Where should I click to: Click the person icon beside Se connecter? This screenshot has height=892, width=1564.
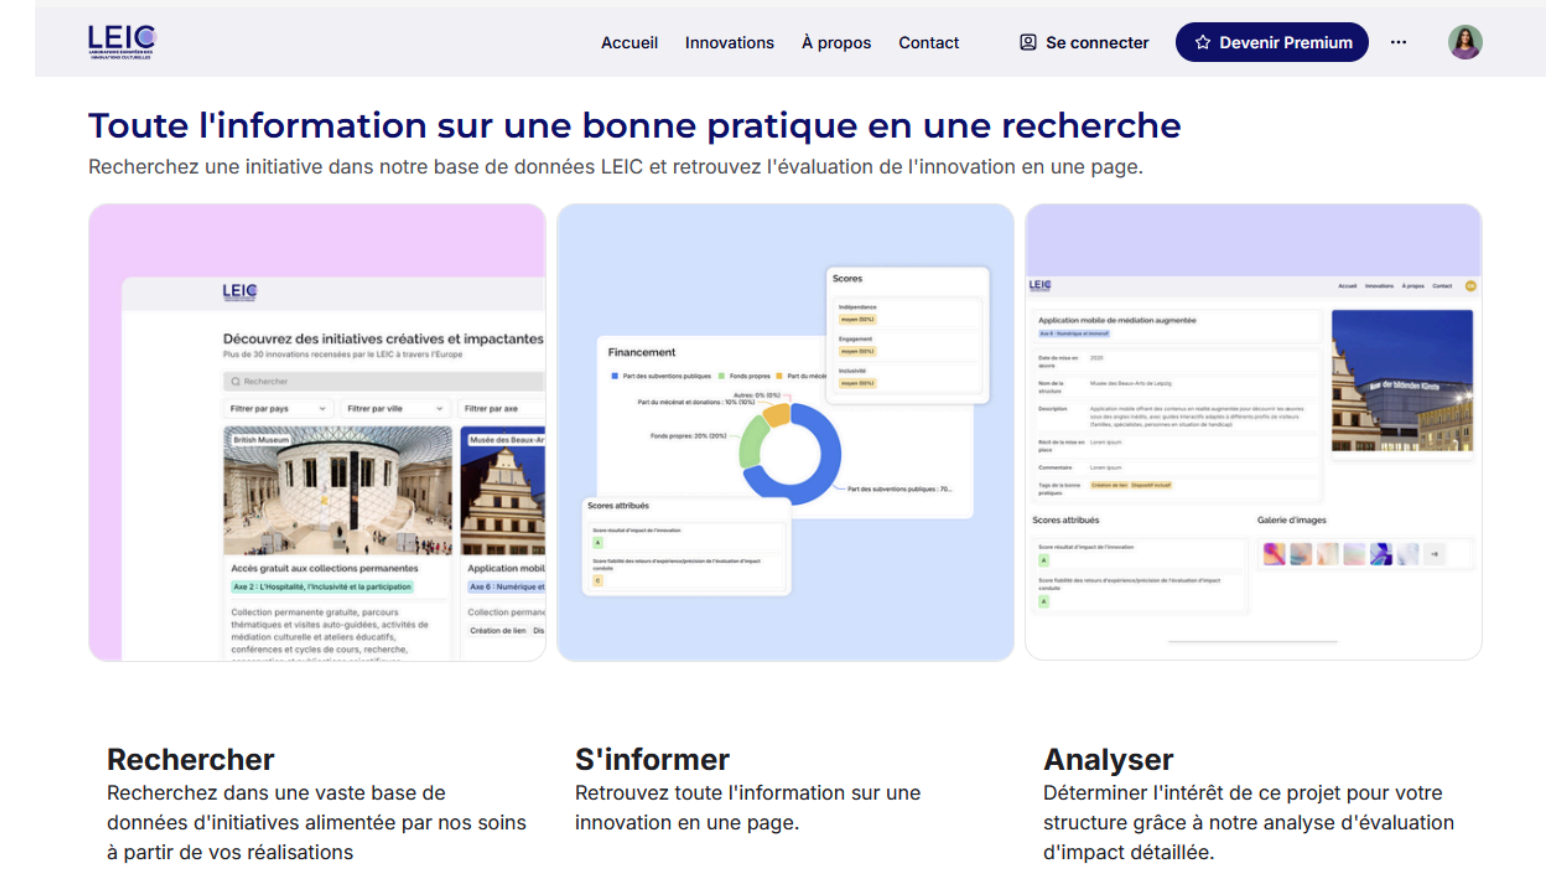[x=1027, y=42]
